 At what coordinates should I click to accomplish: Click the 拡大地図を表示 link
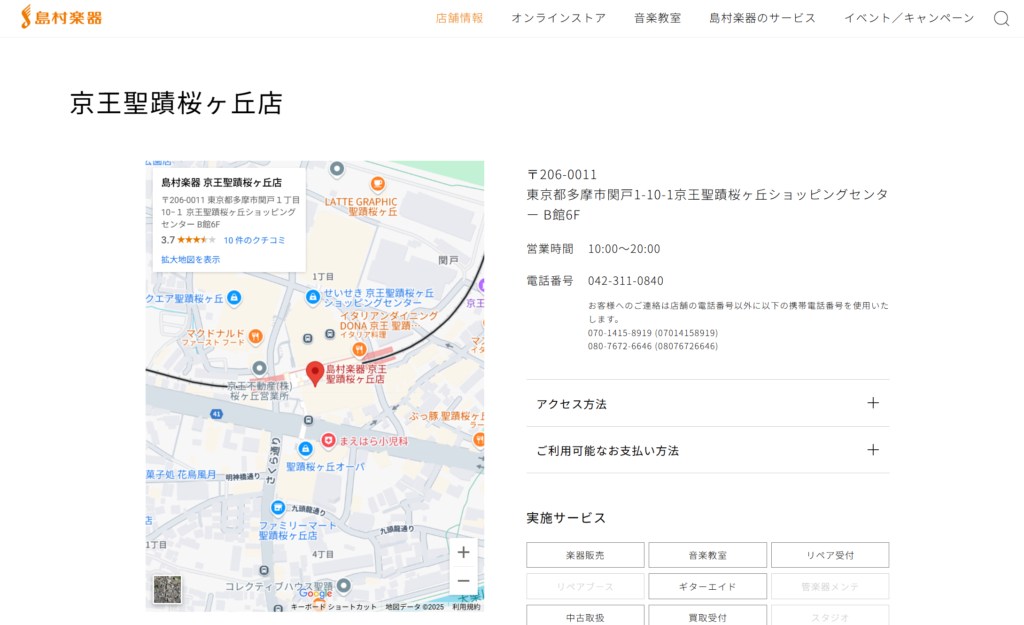click(x=191, y=259)
